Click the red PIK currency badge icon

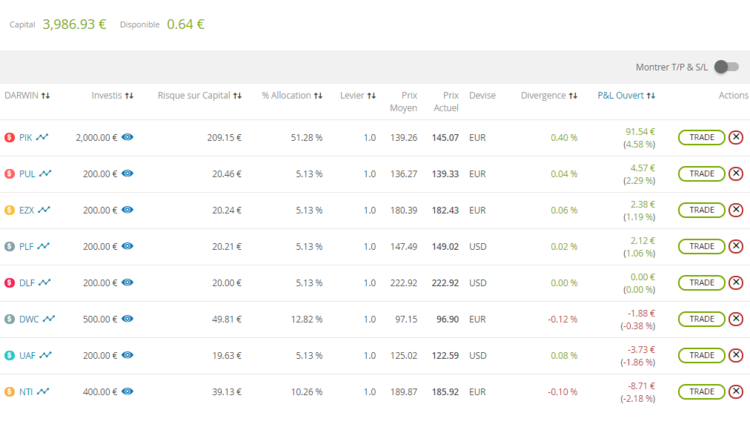[9, 137]
